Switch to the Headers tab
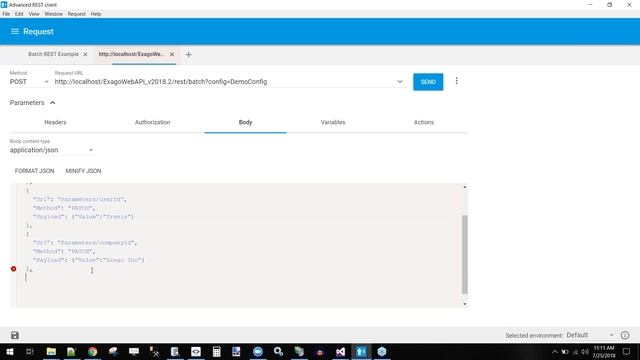The width and height of the screenshot is (640, 360). click(55, 122)
